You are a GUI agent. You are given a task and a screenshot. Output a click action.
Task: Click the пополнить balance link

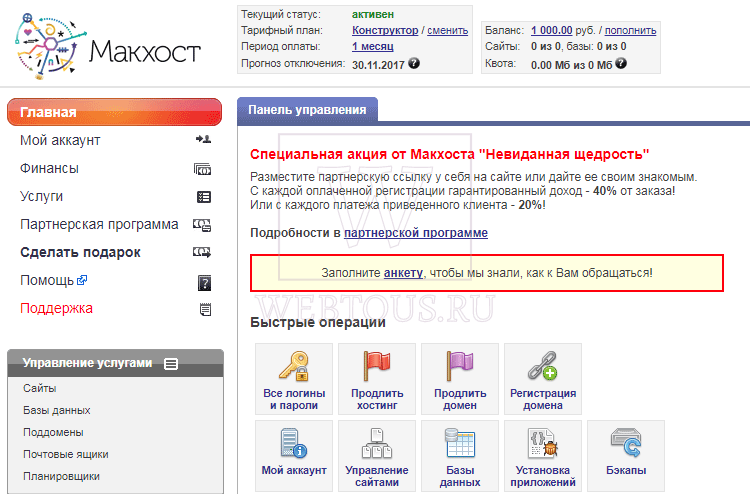click(x=630, y=30)
